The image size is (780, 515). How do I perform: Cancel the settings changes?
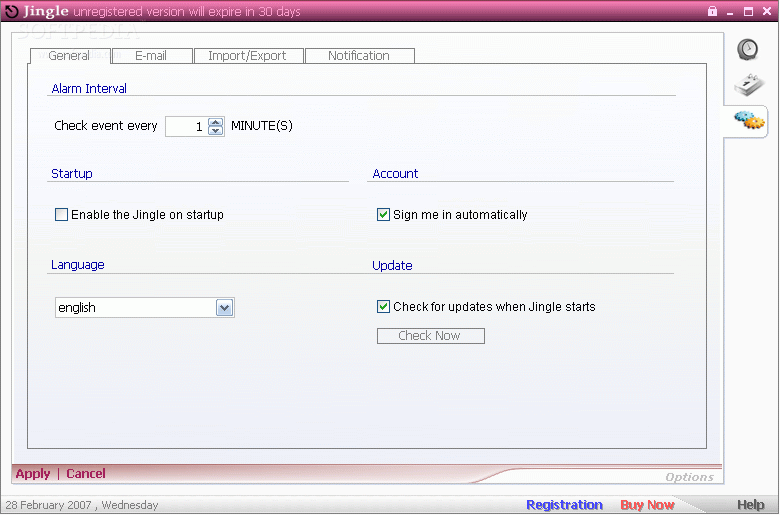pos(86,474)
